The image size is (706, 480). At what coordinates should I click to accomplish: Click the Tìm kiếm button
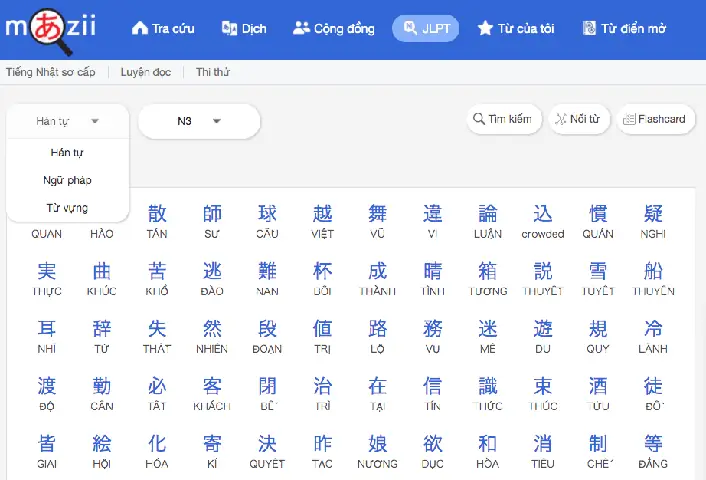[x=504, y=119]
